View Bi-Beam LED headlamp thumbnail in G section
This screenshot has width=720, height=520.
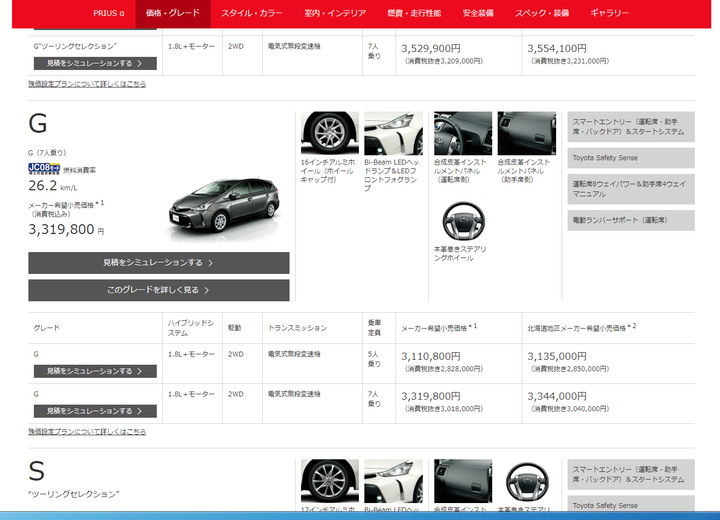point(394,133)
